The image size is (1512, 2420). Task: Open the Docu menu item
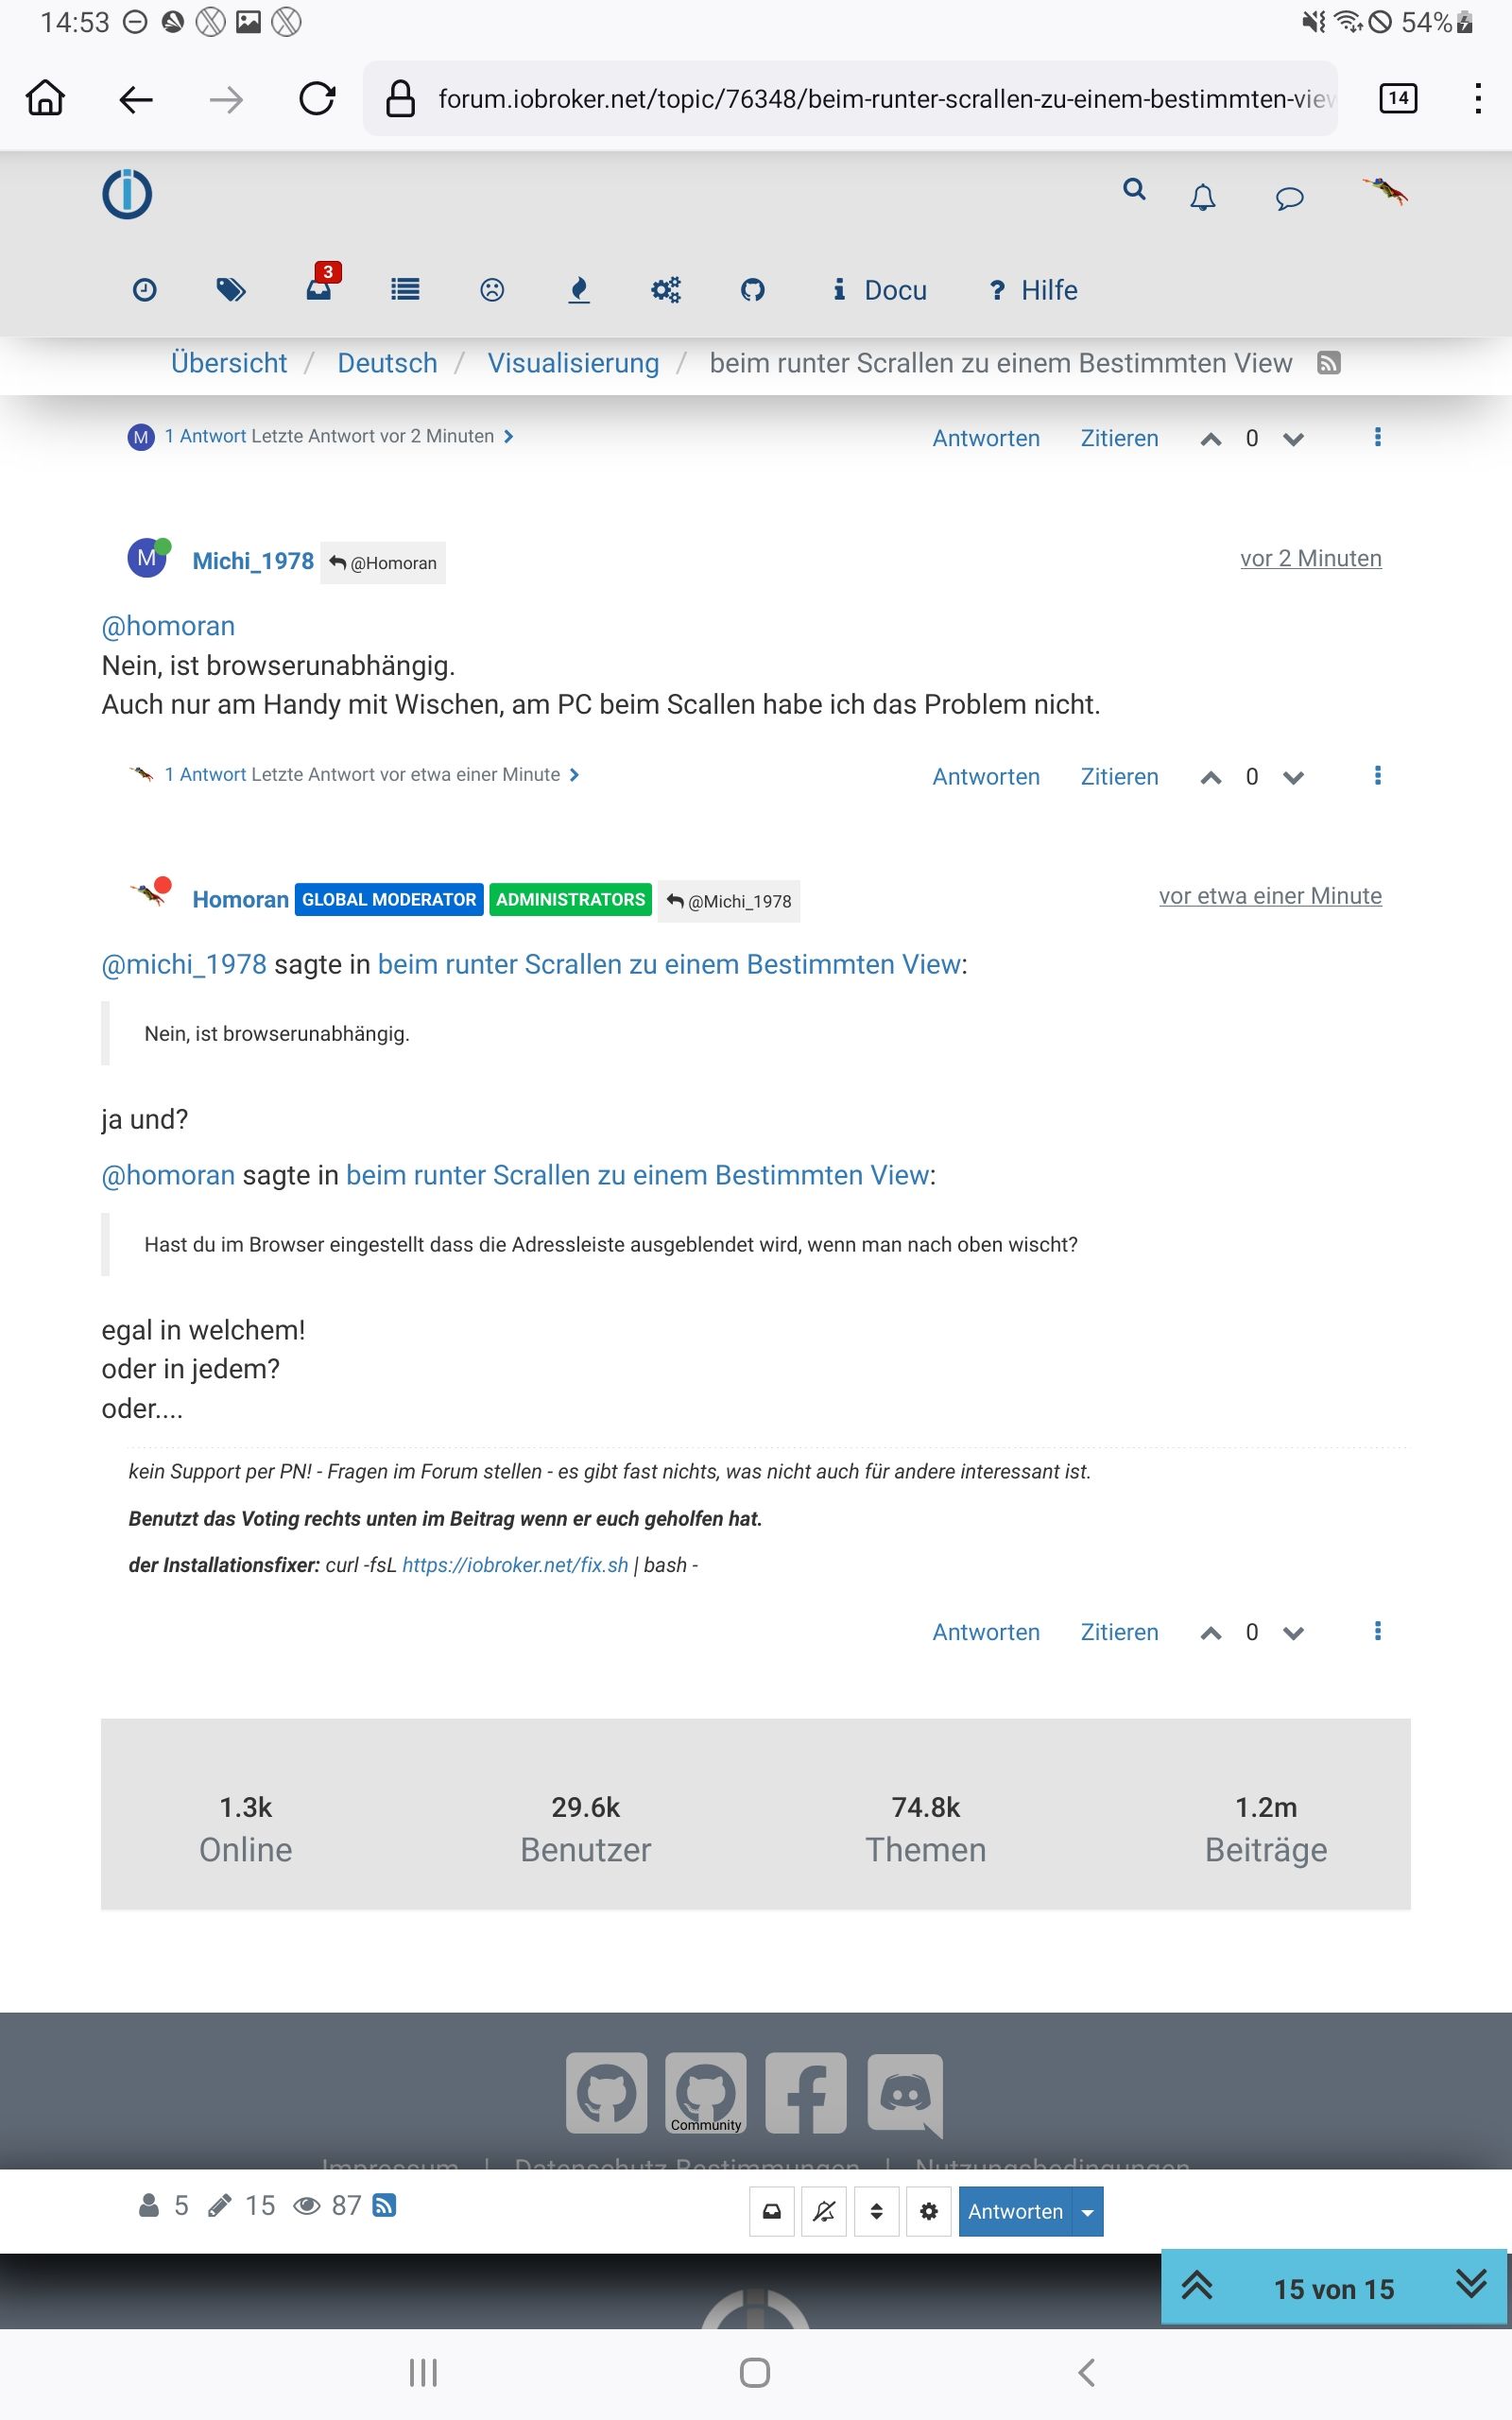[x=880, y=290]
